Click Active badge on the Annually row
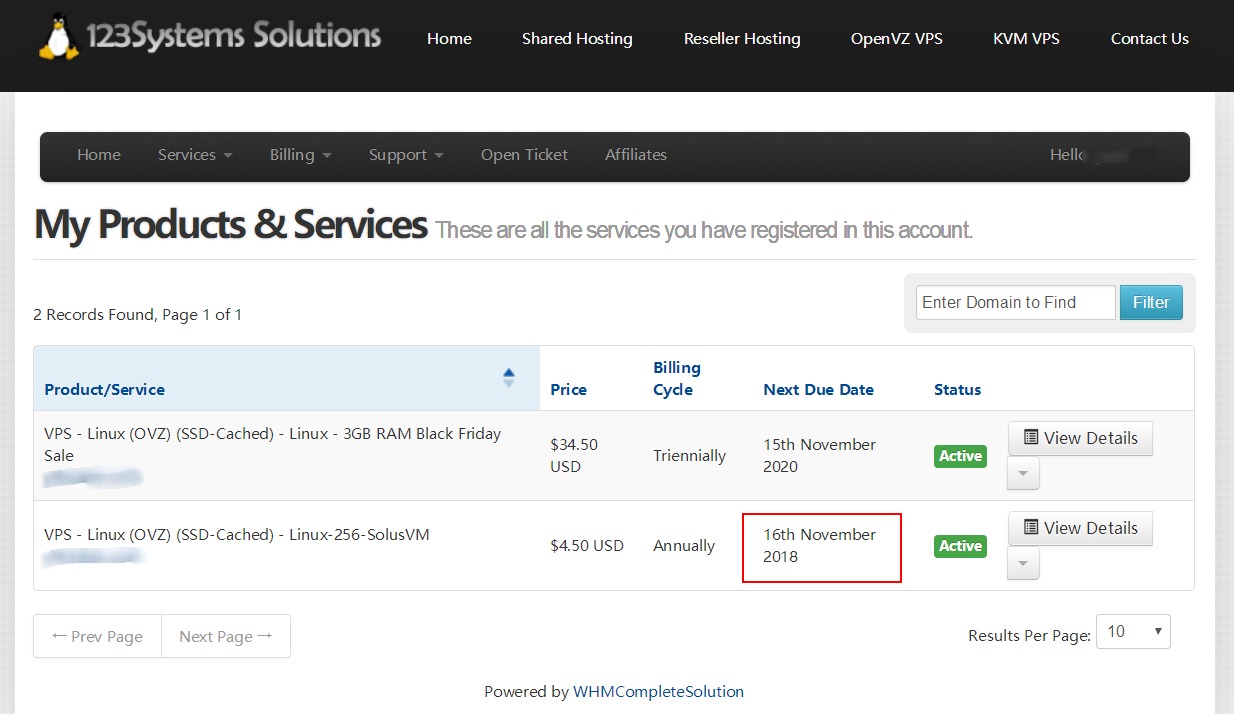The image size is (1234, 714). coord(960,546)
